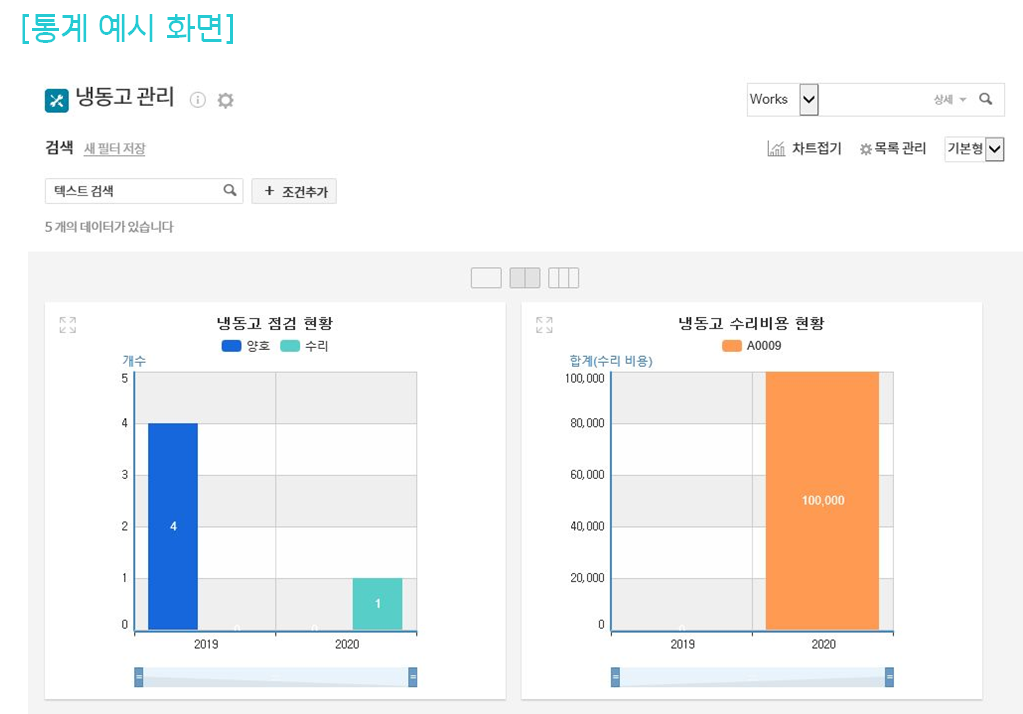This screenshot has width=1023, height=714.
Task: Open settings gear next to 냉동고 관리
Action: point(226,100)
